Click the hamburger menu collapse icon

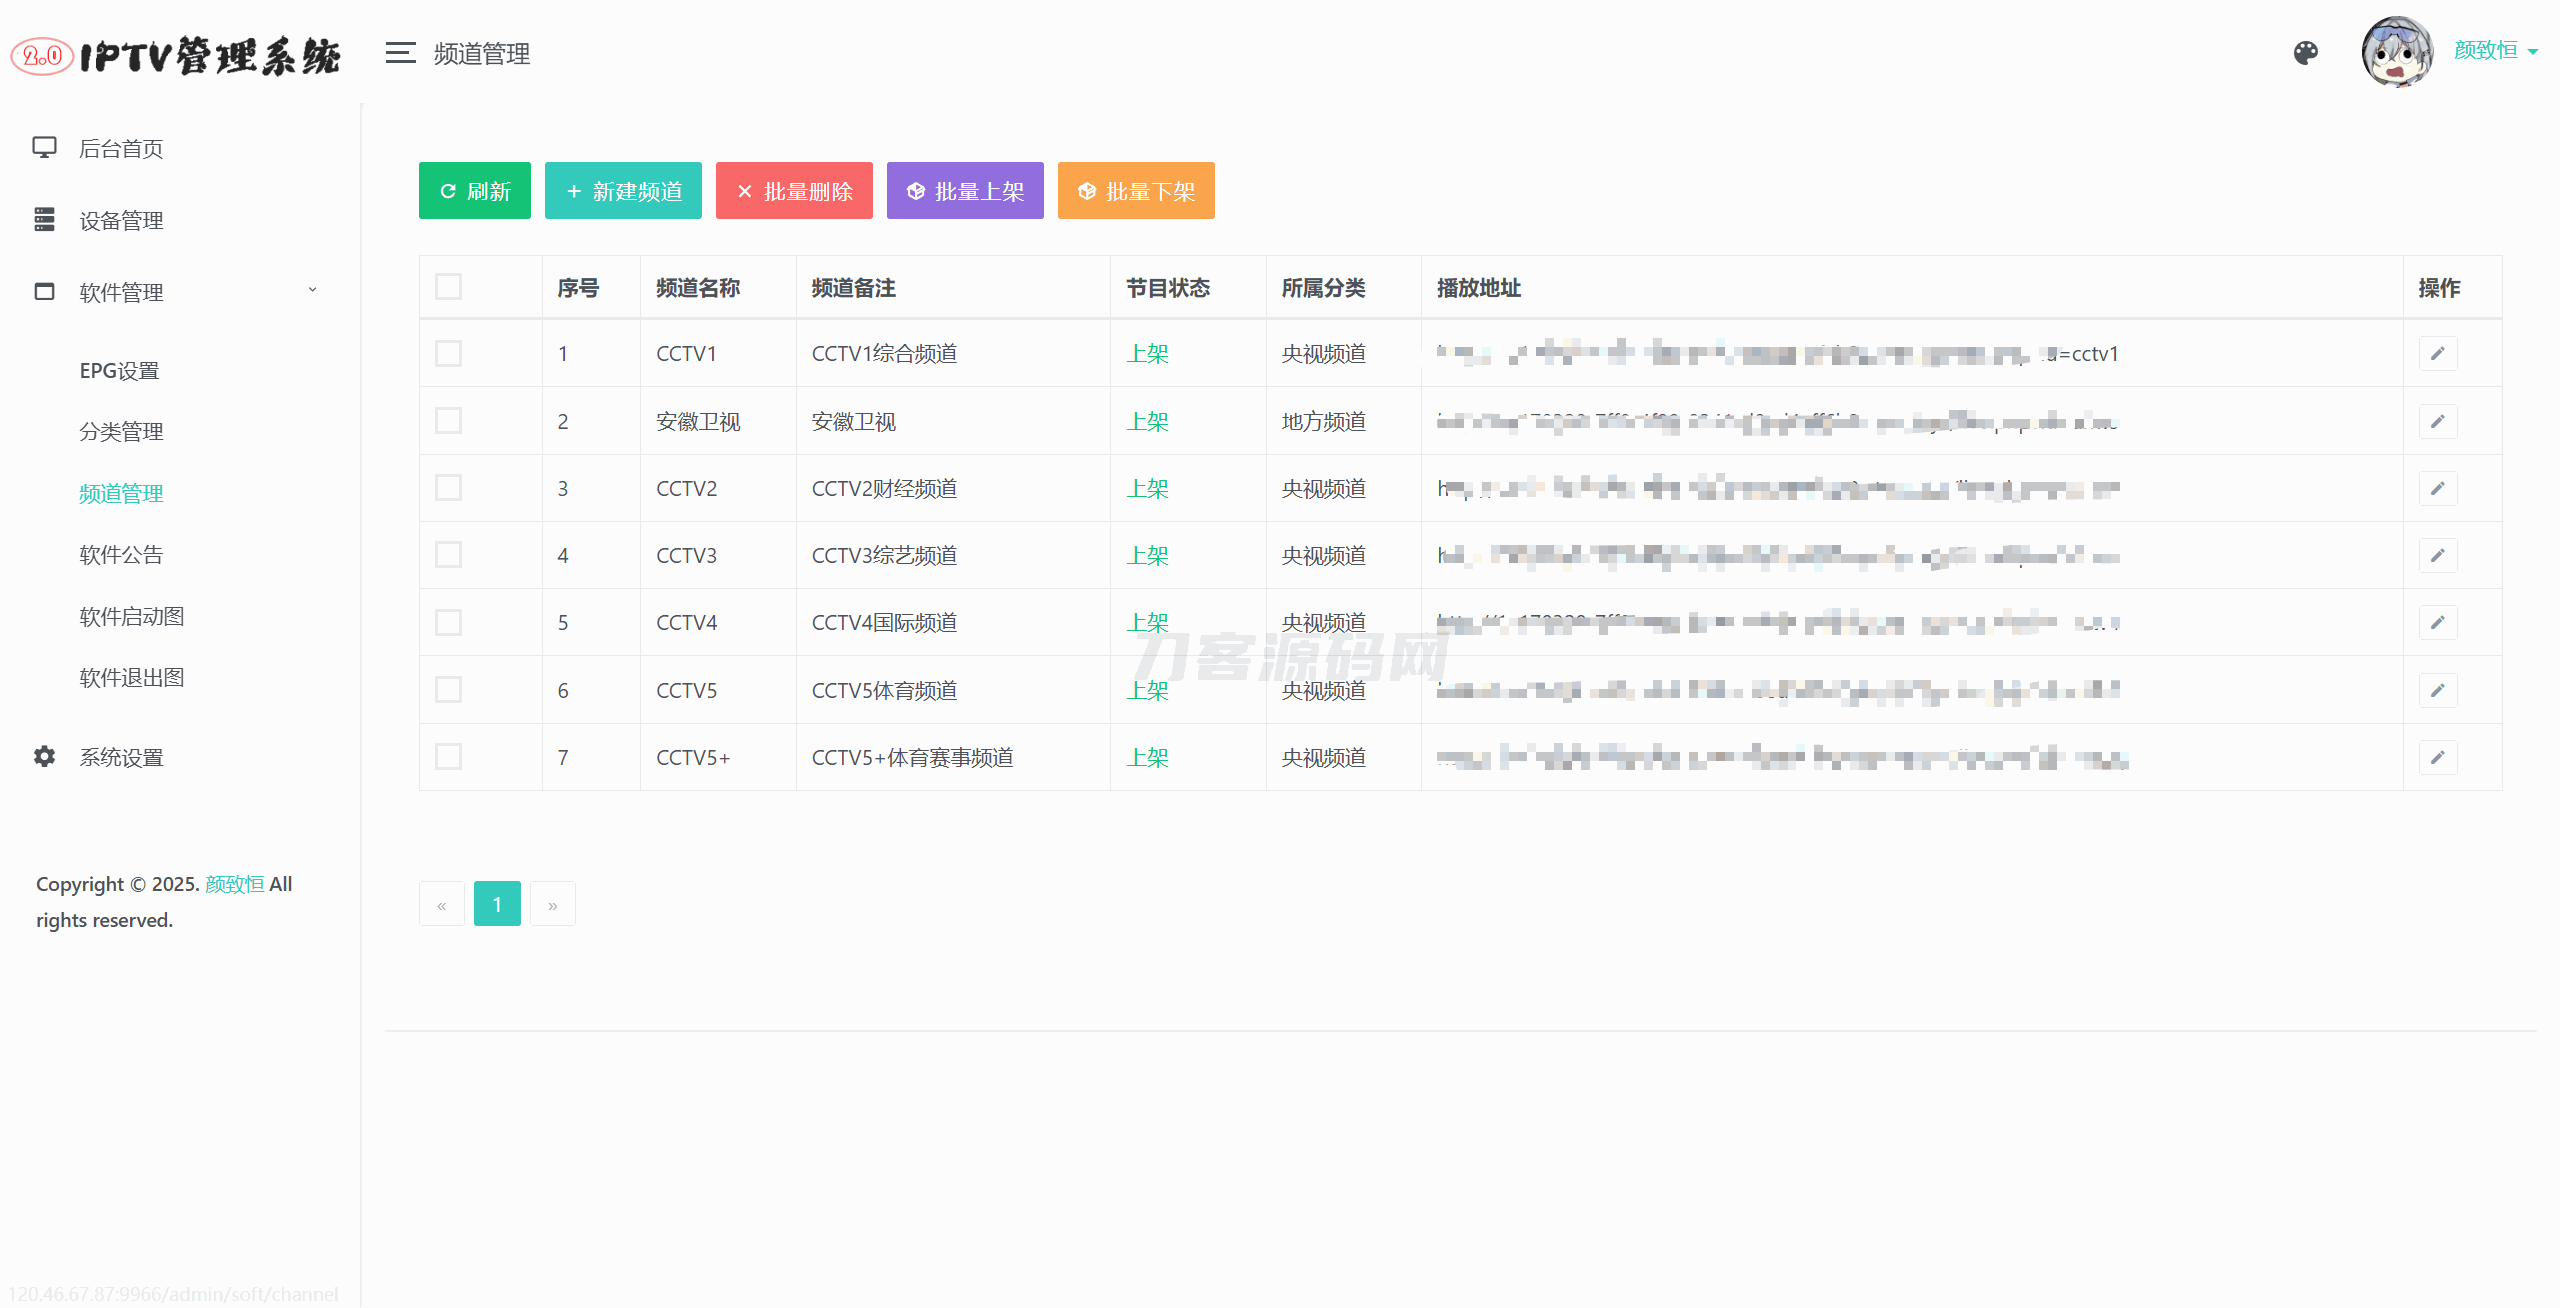[x=400, y=53]
